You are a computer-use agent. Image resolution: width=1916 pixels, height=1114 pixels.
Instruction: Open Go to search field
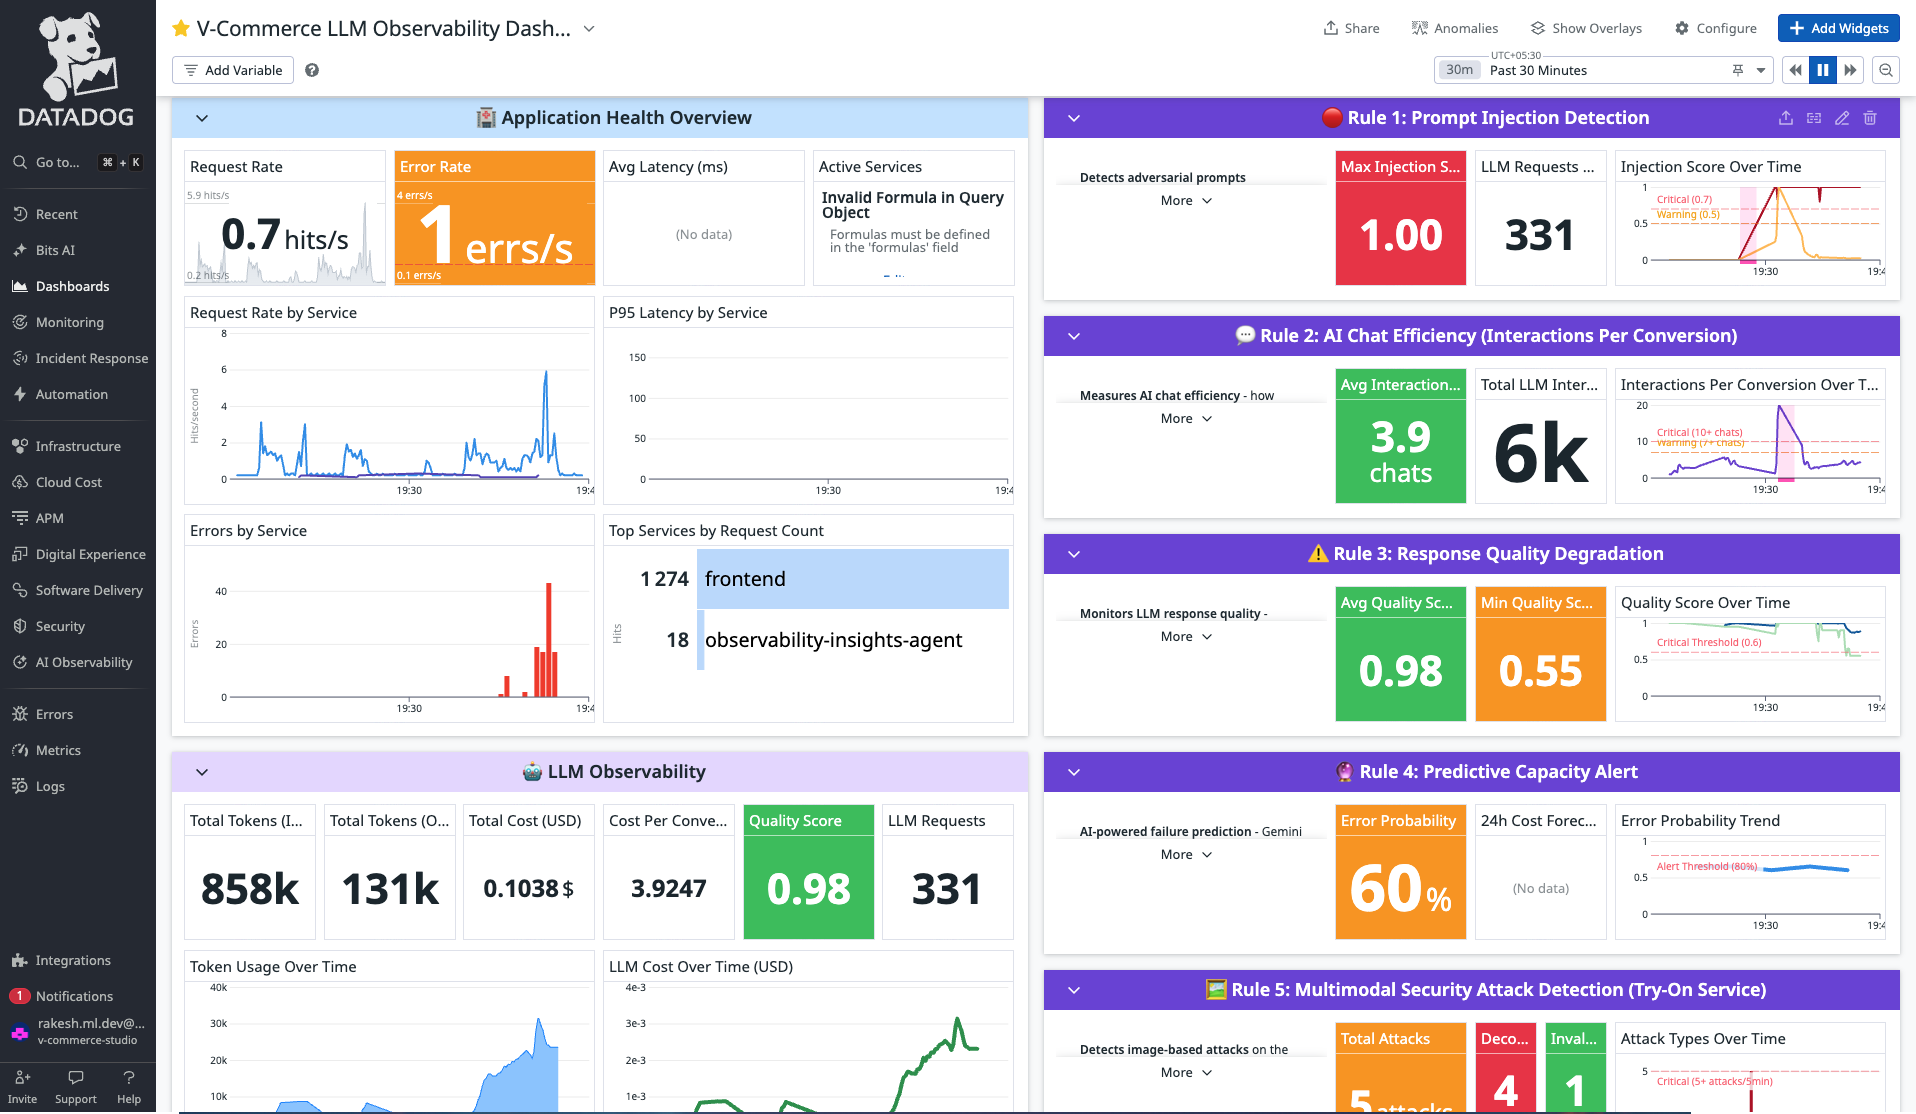tap(78, 162)
